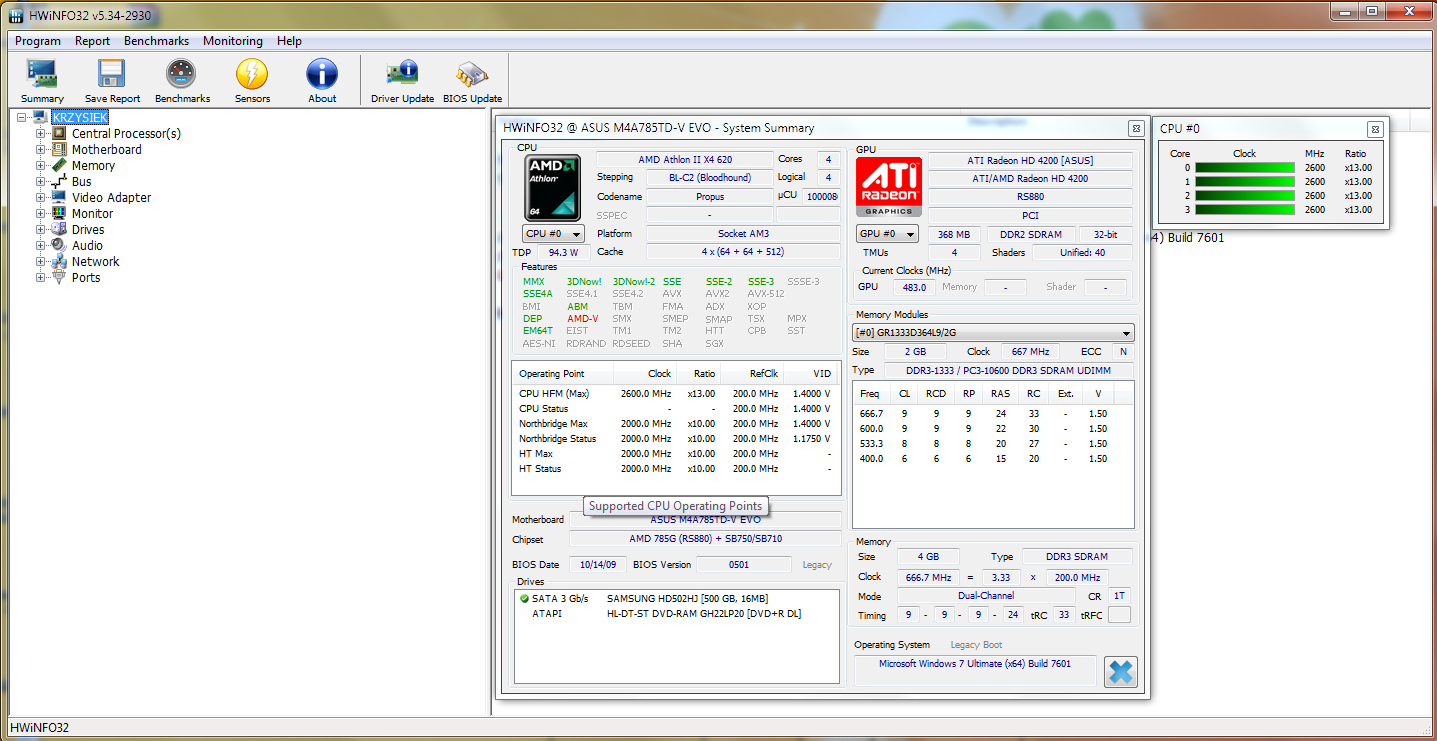Click the Video Adapter tree icon
1437x741 pixels.
point(59,197)
